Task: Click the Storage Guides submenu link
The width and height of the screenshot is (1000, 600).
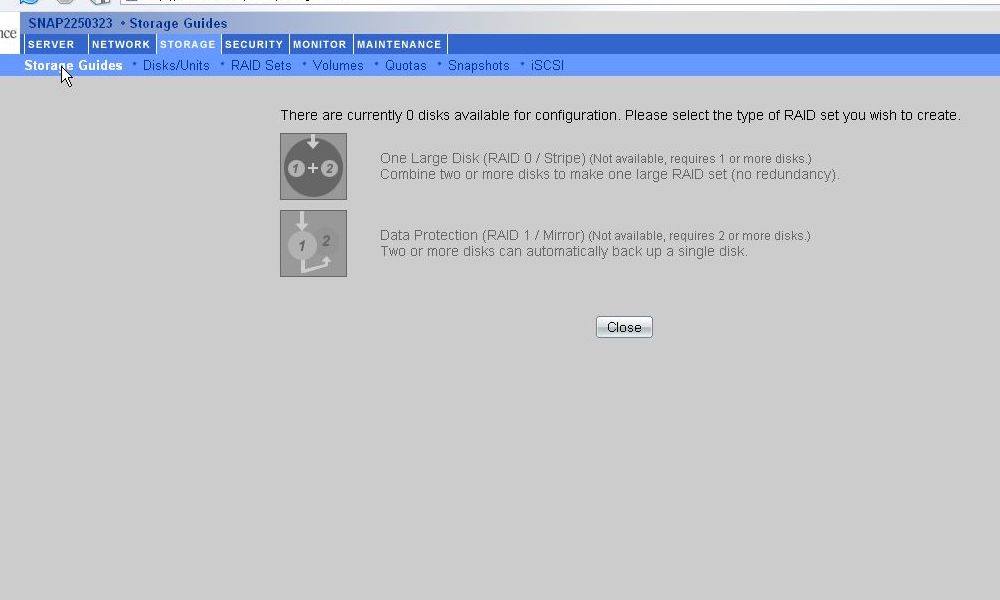Action: (73, 65)
